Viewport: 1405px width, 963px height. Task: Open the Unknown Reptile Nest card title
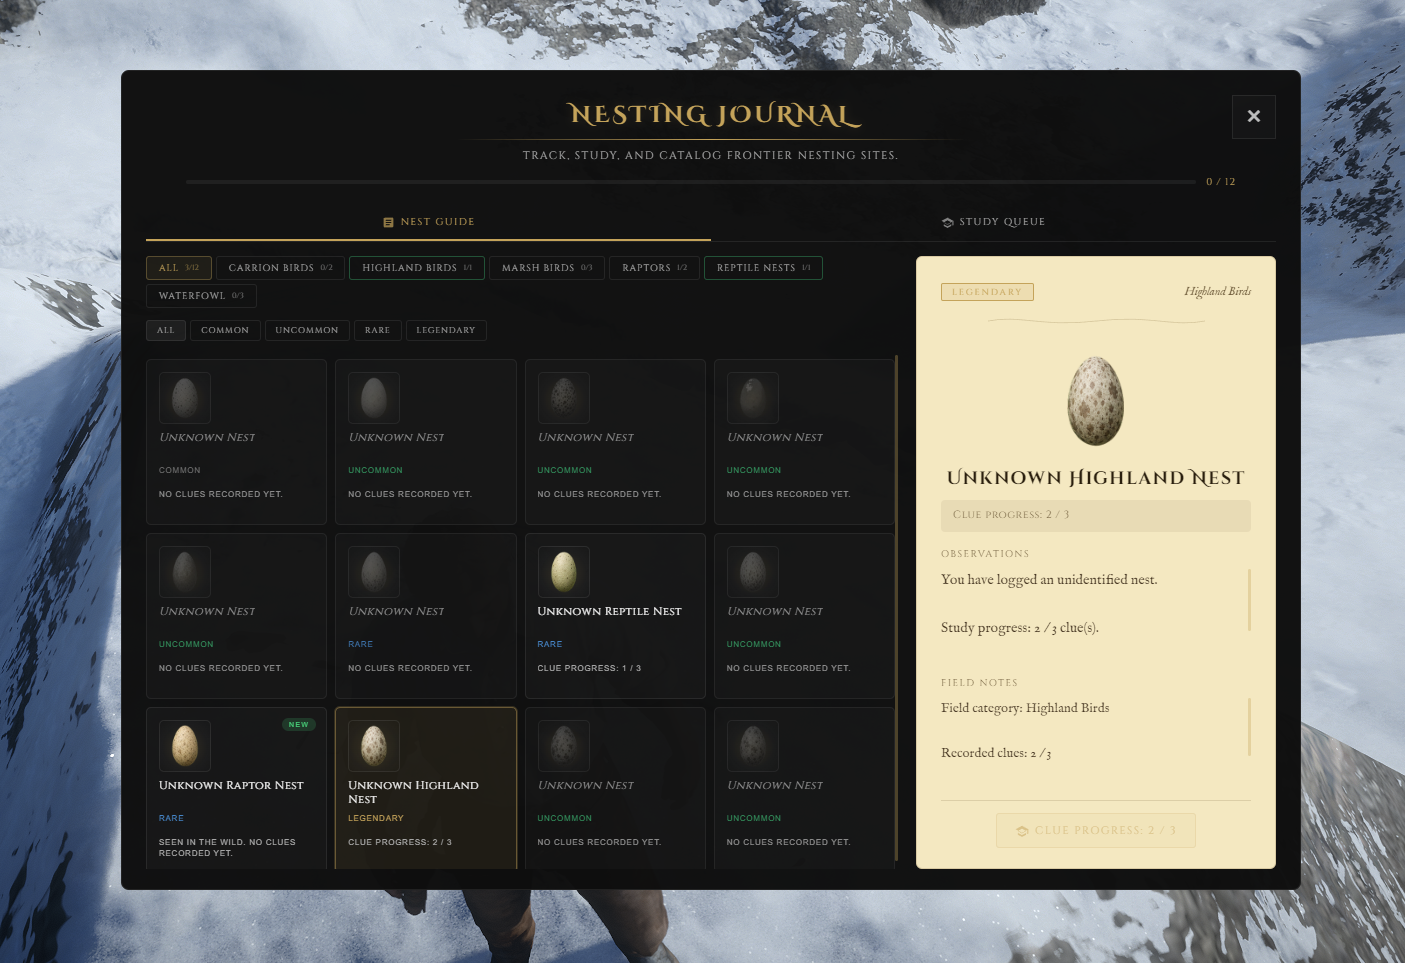coord(609,611)
